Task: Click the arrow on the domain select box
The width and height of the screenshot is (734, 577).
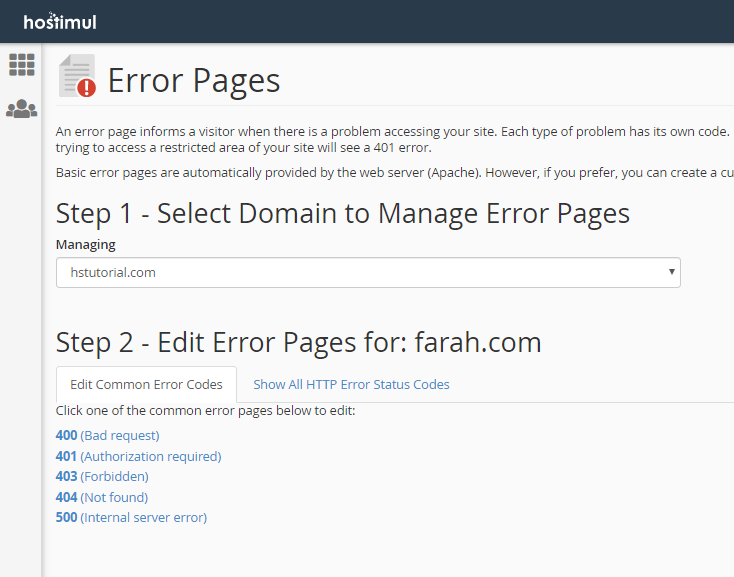Action: [670, 272]
